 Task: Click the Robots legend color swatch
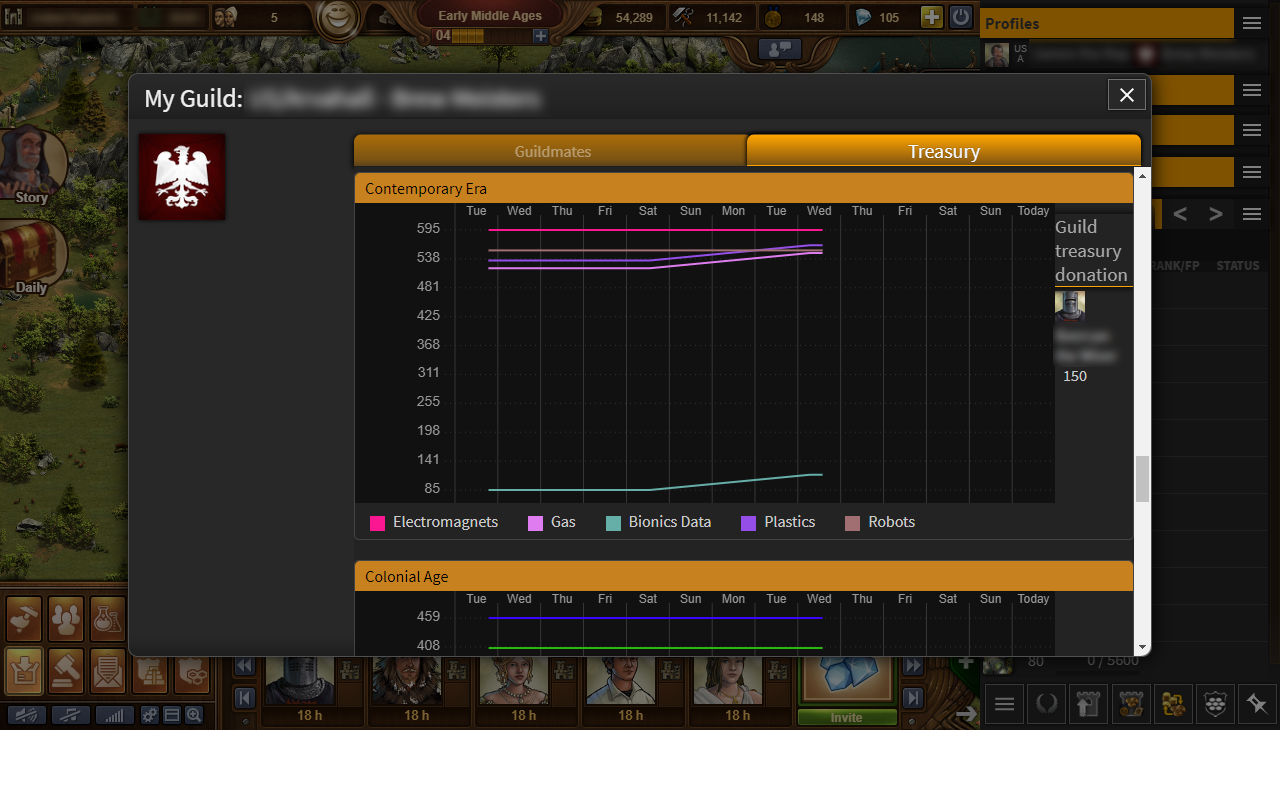pos(853,523)
